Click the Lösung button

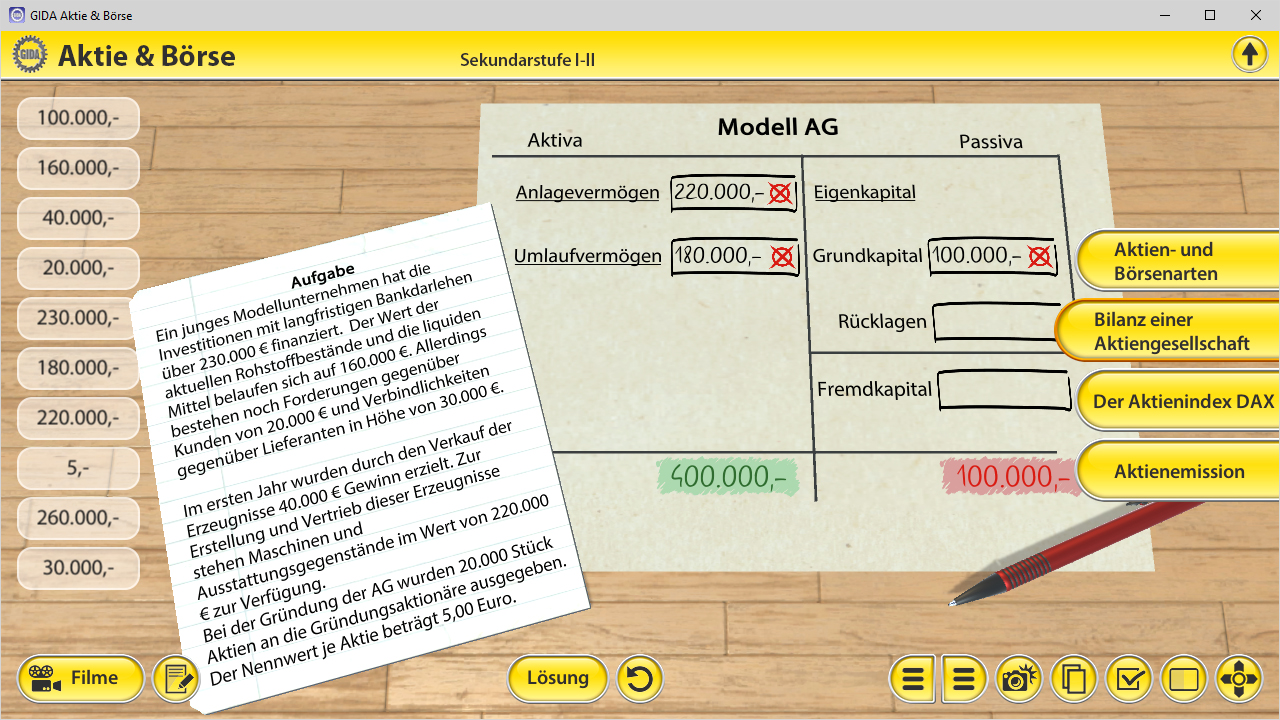point(557,678)
